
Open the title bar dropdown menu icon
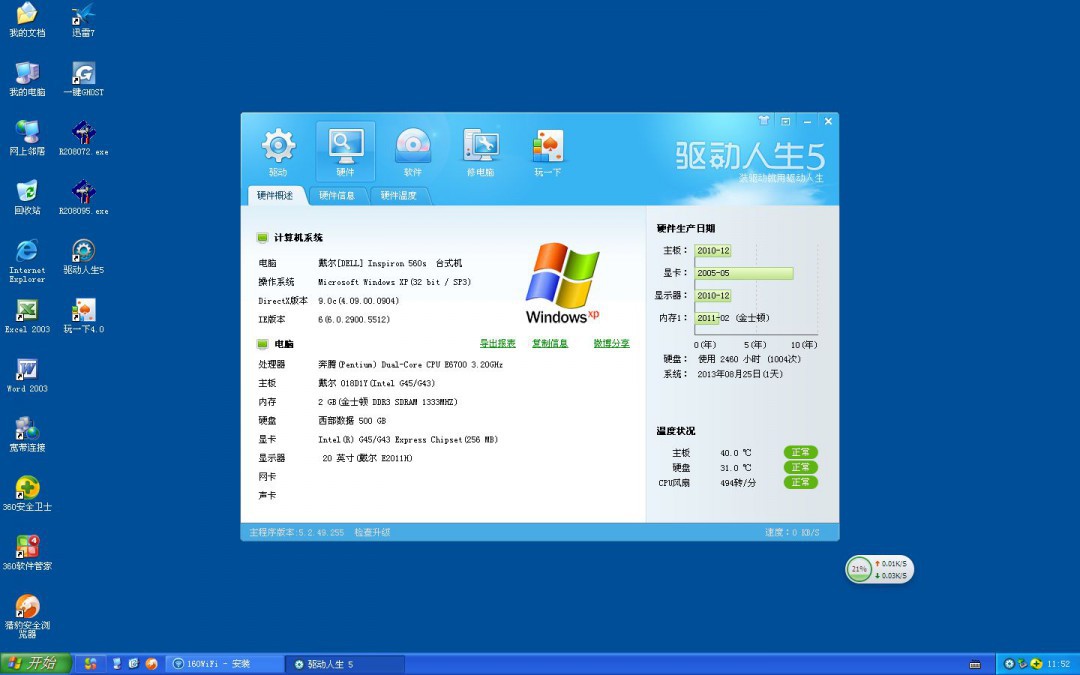click(x=785, y=121)
